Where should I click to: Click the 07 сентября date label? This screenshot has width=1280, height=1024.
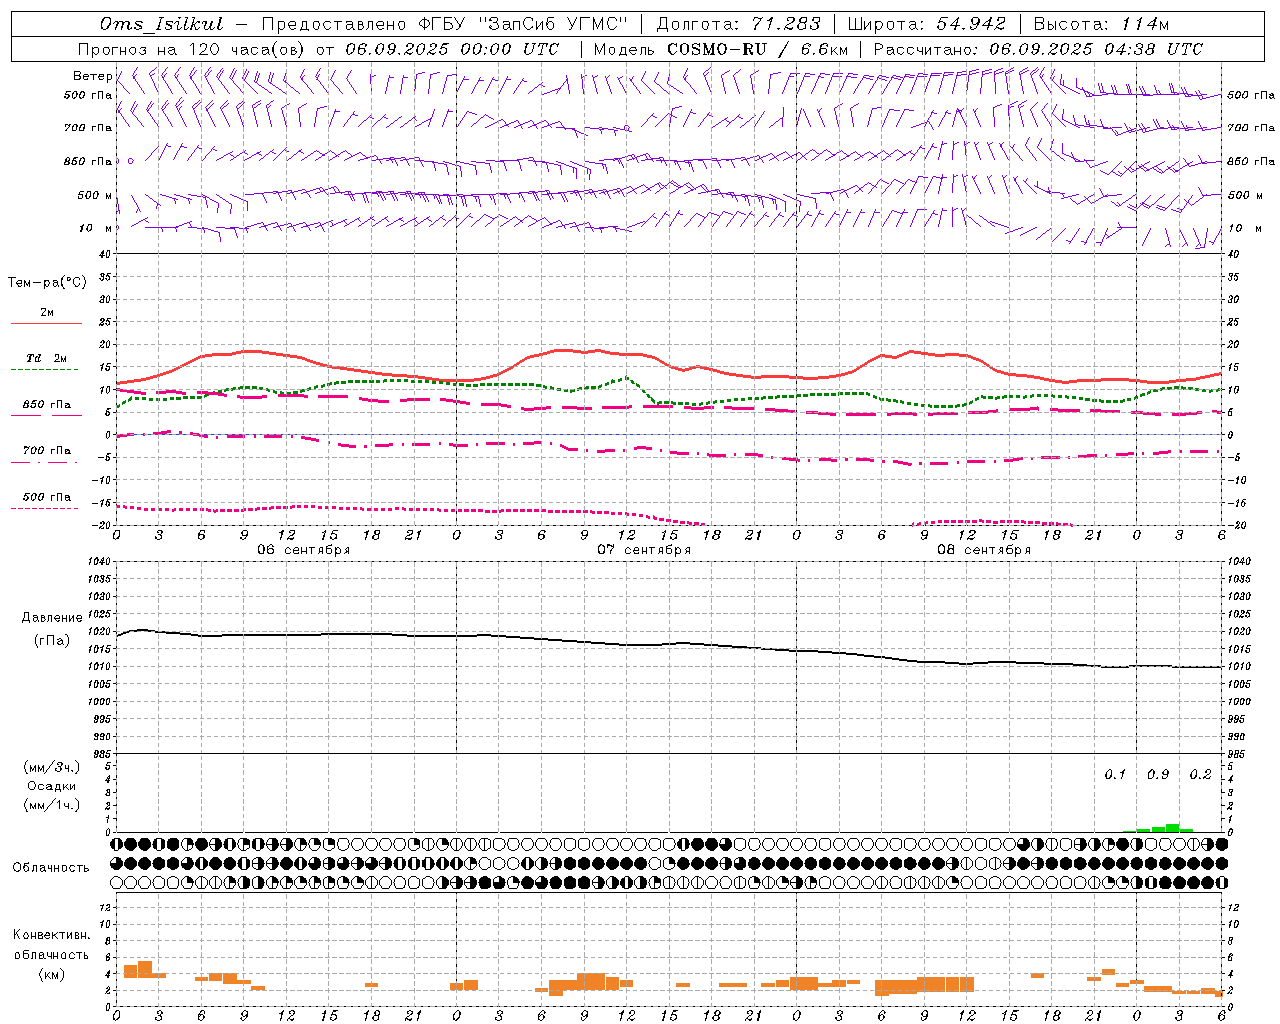pyautogui.click(x=644, y=550)
